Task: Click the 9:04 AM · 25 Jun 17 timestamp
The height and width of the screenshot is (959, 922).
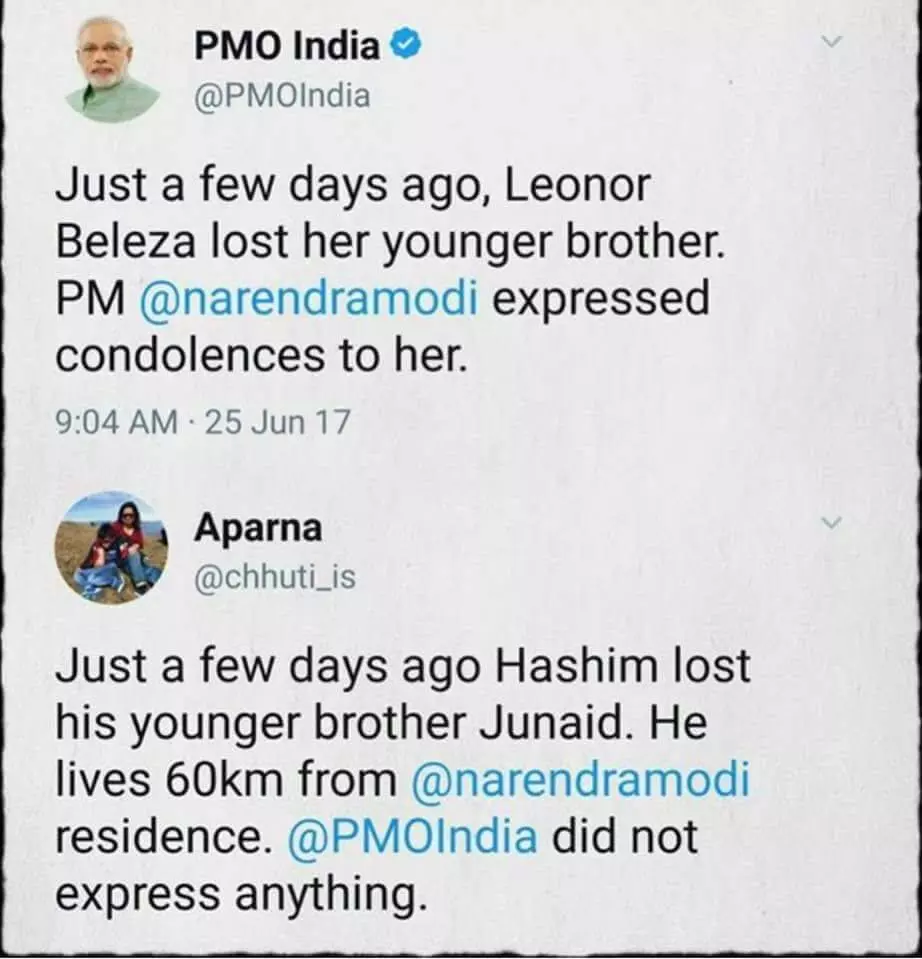Action: pos(203,422)
